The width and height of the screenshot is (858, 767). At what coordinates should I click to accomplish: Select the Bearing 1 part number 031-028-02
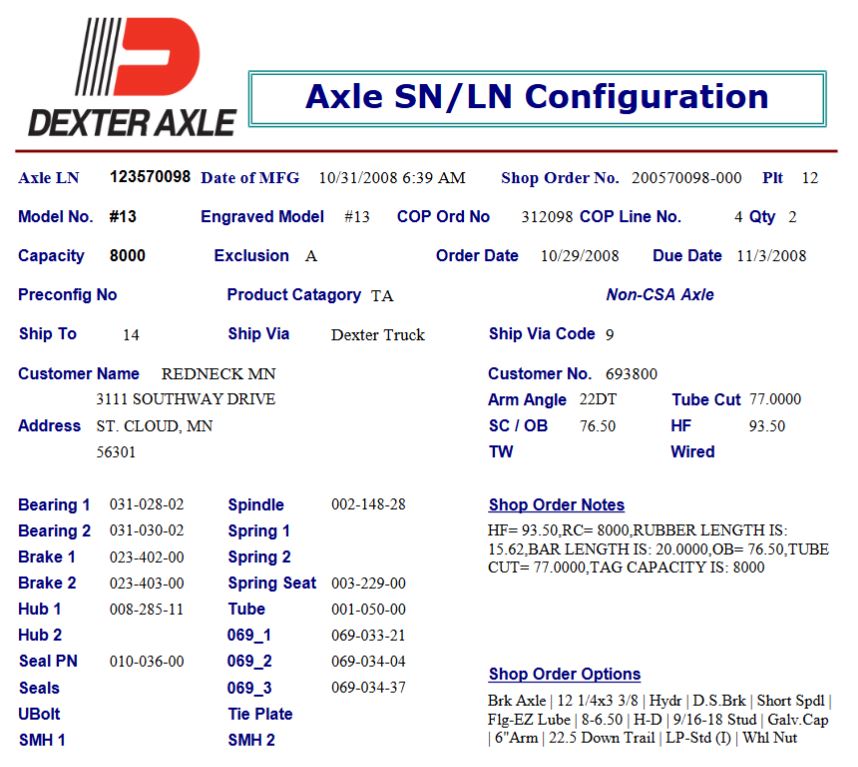(x=146, y=505)
